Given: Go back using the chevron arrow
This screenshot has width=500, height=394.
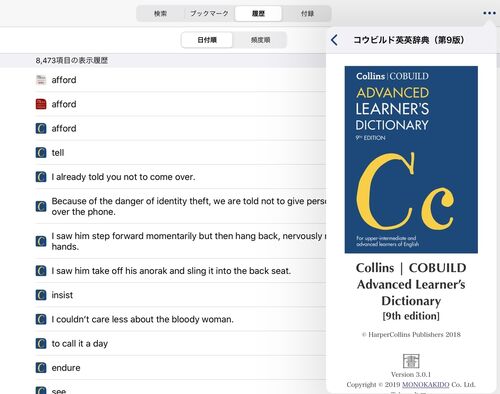Looking at the screenshot, I should 334,40.
